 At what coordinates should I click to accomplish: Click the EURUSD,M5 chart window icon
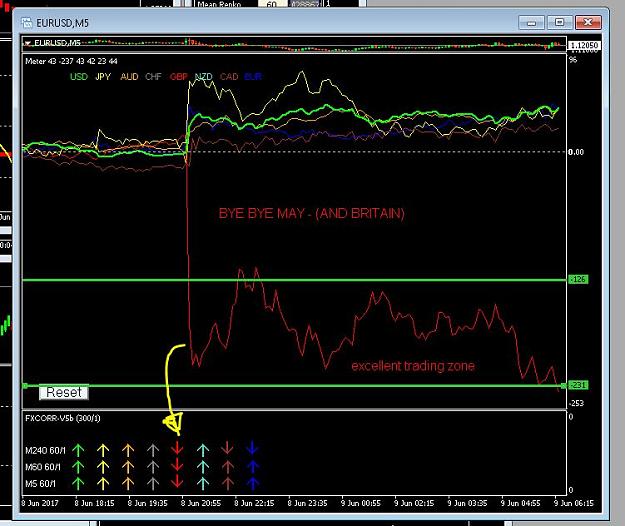[27, 23]
